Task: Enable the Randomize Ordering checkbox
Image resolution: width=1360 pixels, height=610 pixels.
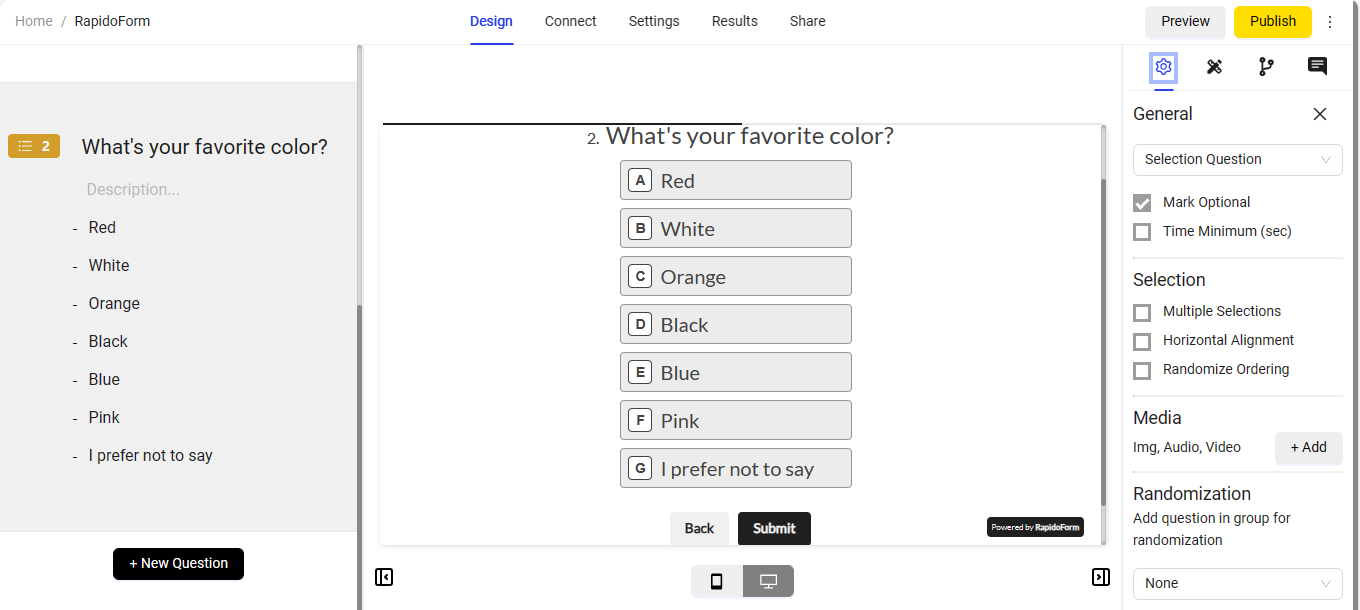Action: click(1142, 370)
